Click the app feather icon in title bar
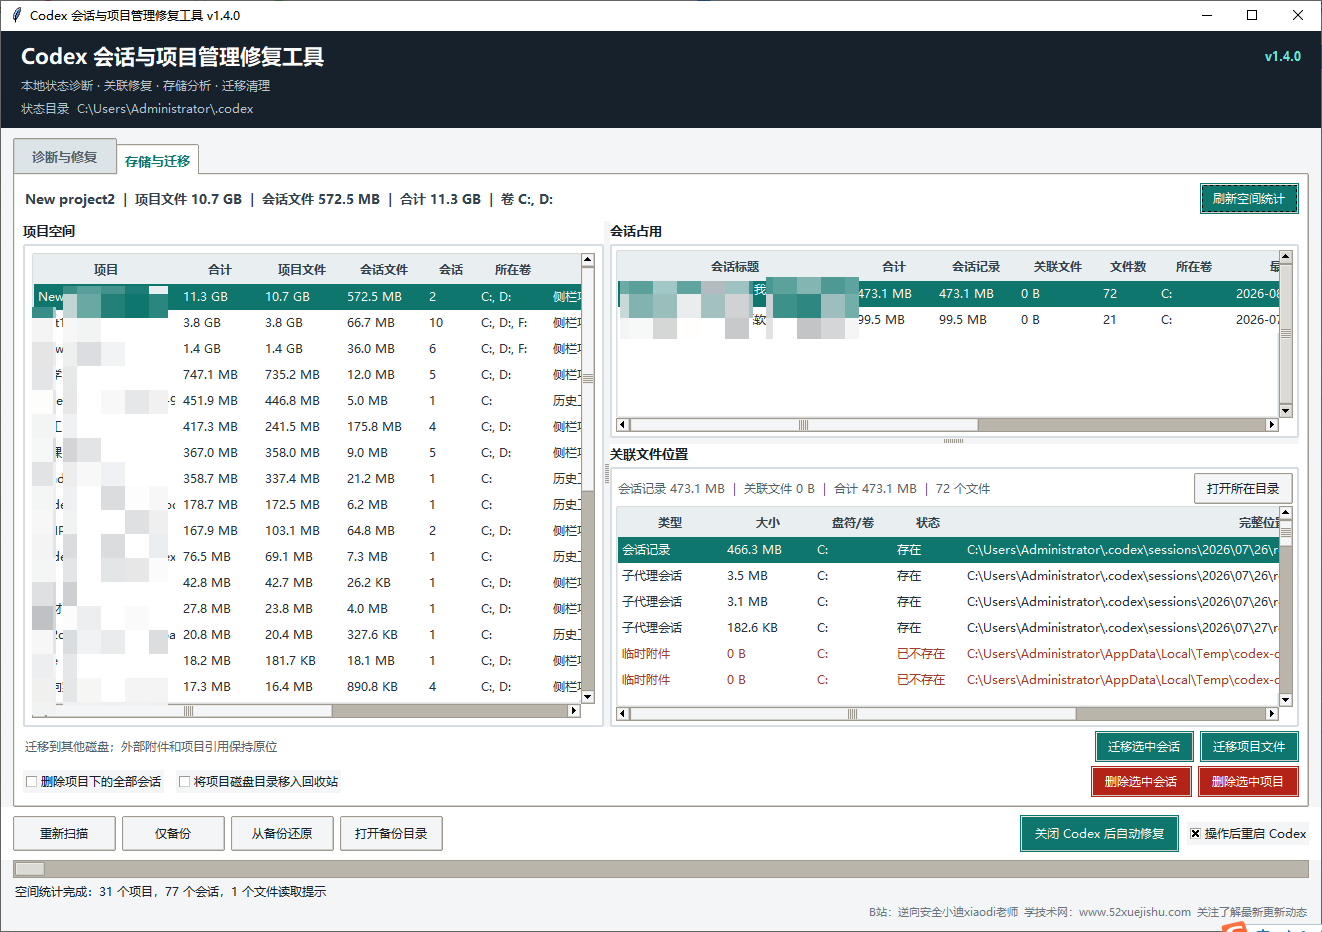The width and height of the screenshot is (1322, 932). point(16,15)
